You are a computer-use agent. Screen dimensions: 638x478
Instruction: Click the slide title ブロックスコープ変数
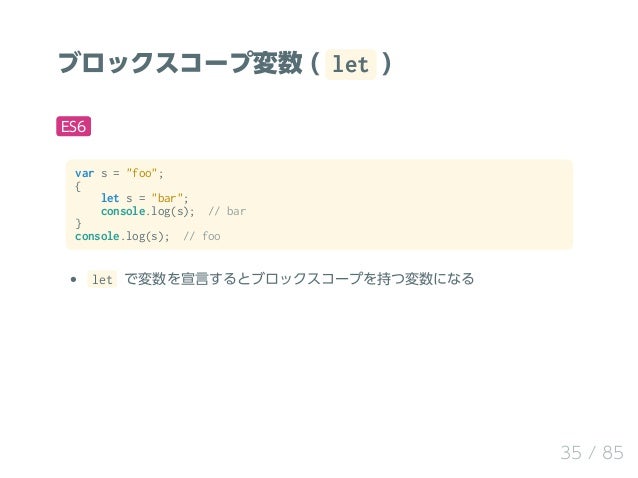click(x=180, y=63)
